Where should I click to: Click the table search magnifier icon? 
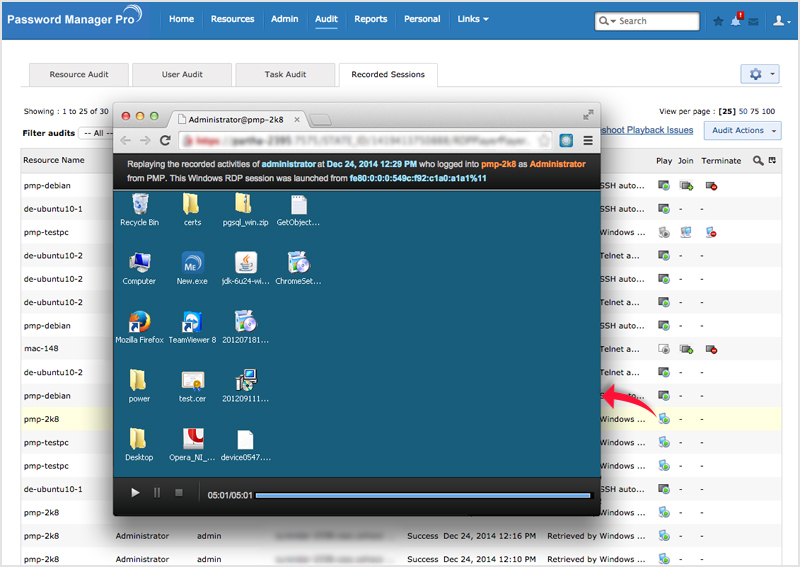758,161
